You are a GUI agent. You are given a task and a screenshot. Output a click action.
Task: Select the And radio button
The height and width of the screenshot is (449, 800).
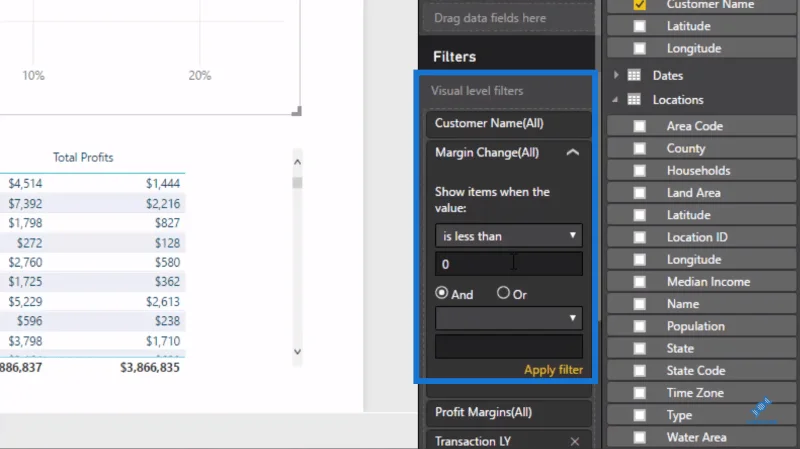tap(442, 293)
